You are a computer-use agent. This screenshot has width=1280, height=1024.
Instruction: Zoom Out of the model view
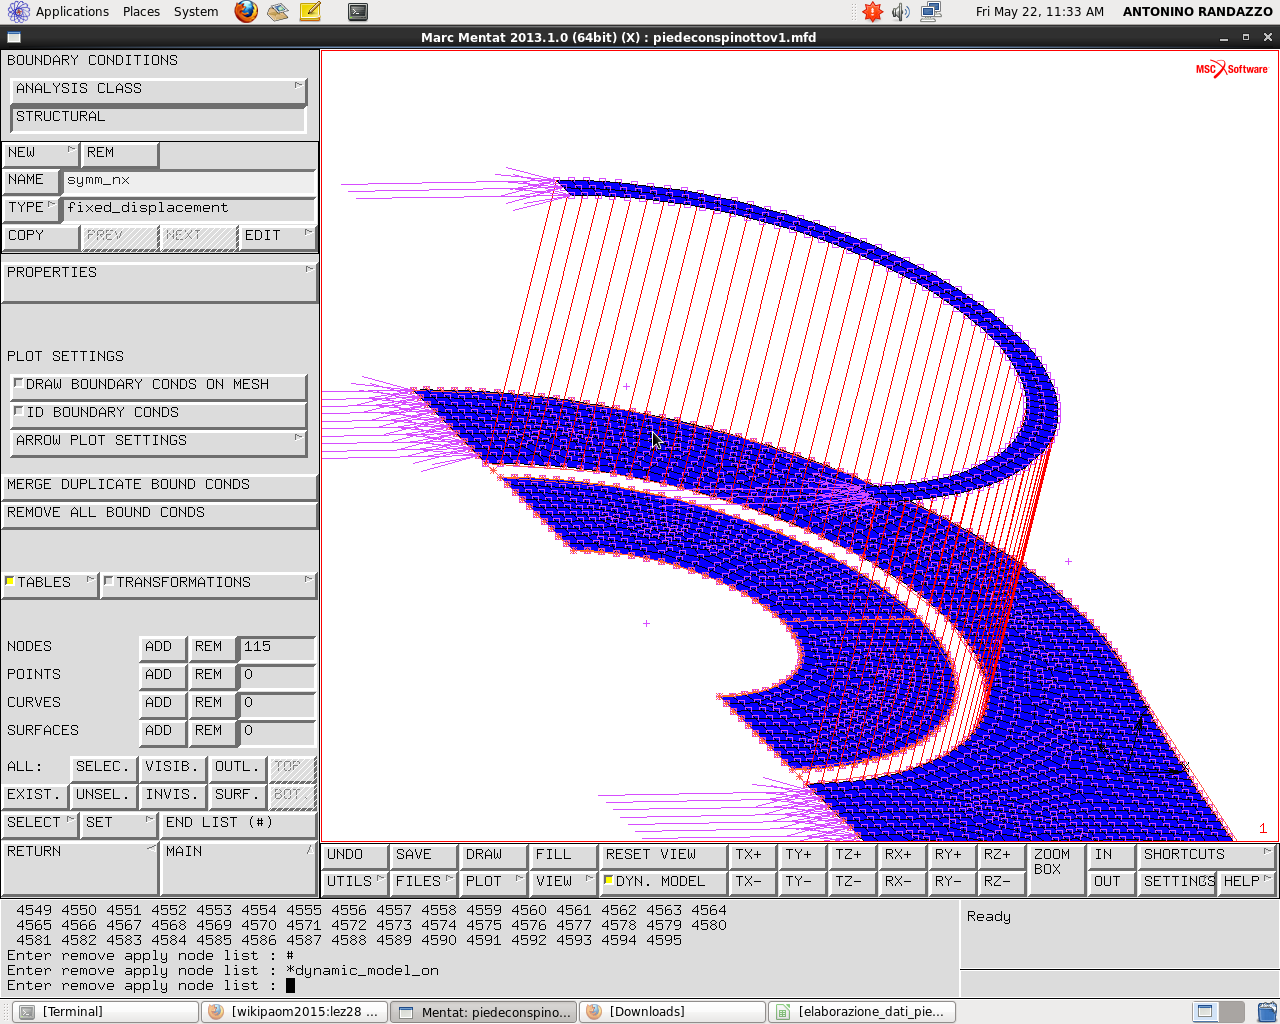pos(1111,882)
